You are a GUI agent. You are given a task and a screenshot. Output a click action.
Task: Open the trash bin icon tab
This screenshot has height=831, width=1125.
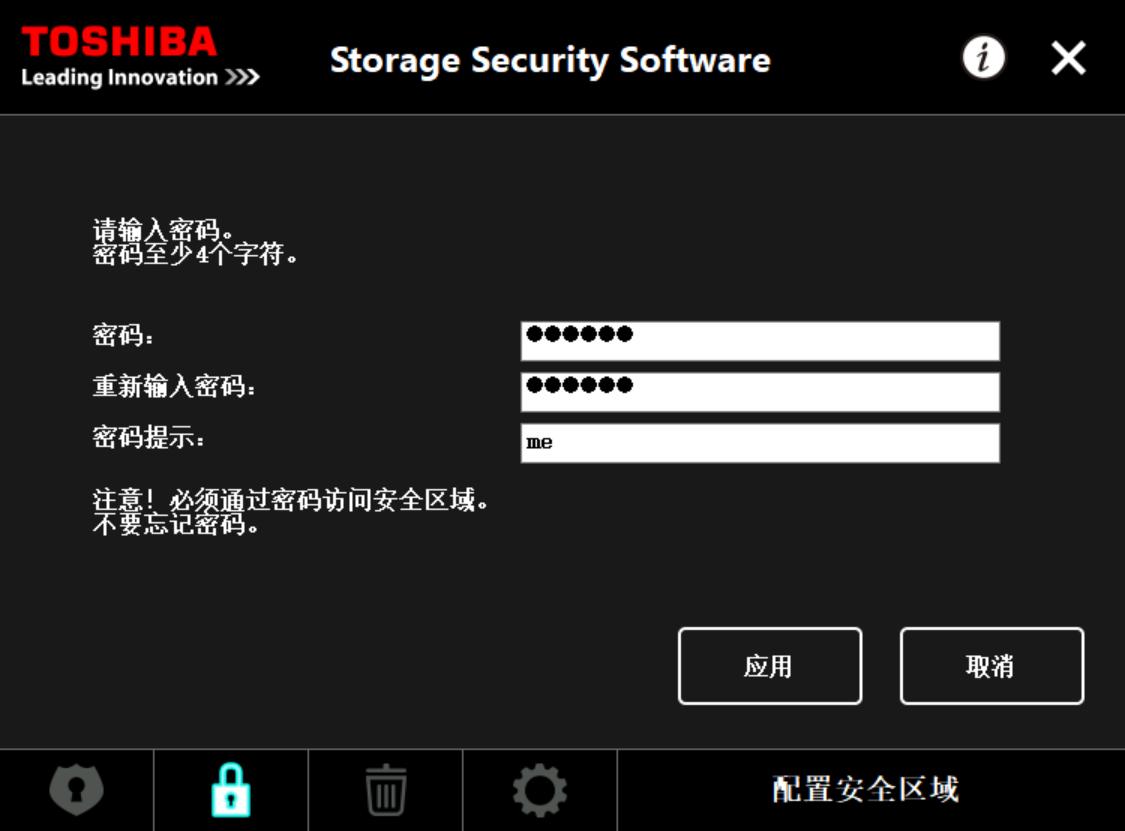(x=385, y=790)
